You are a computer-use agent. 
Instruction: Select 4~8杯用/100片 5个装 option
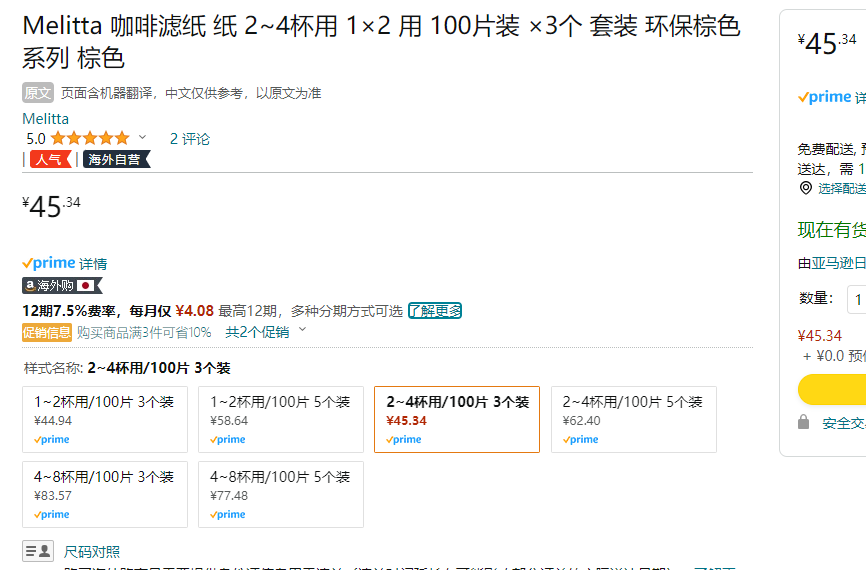[x=281, y=494]
